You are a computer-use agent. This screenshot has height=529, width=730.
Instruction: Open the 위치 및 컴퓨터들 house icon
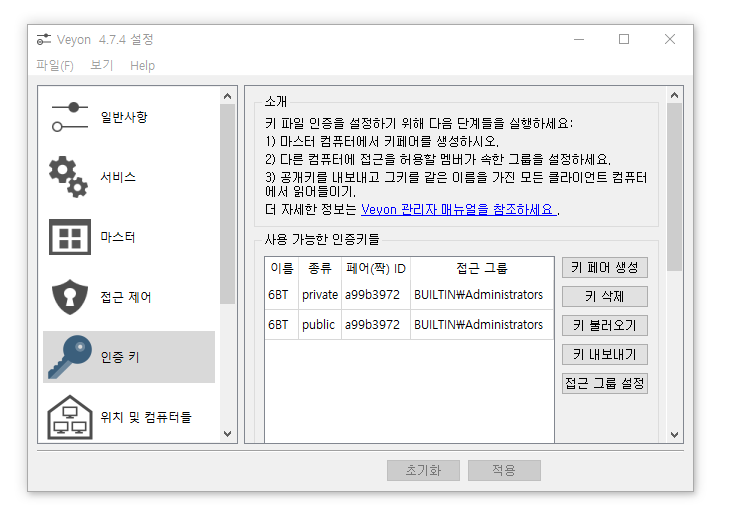point(70,417)
